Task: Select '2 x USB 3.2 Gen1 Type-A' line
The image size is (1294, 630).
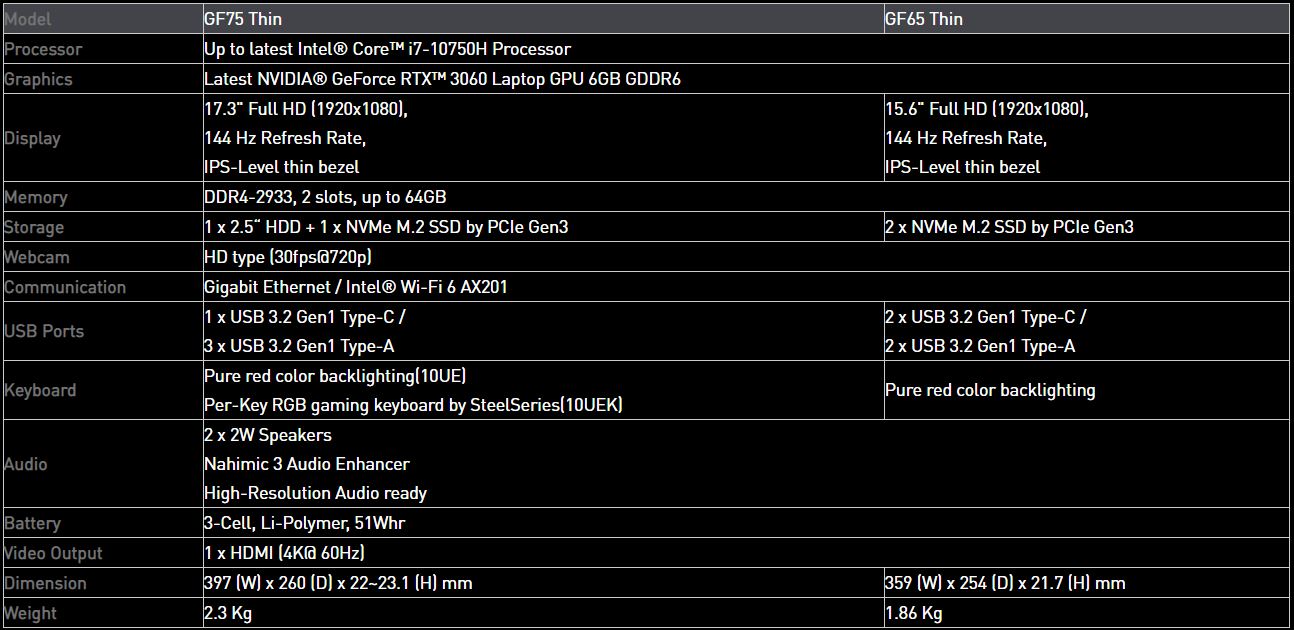Action: pos(980,346)
